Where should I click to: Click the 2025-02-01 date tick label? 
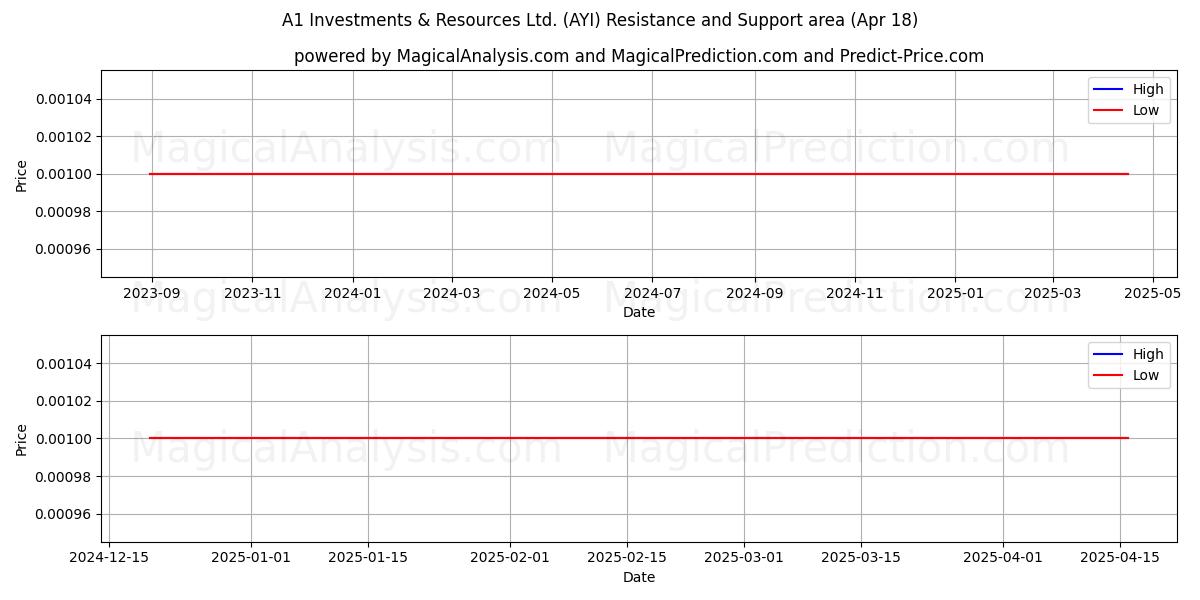510,558
